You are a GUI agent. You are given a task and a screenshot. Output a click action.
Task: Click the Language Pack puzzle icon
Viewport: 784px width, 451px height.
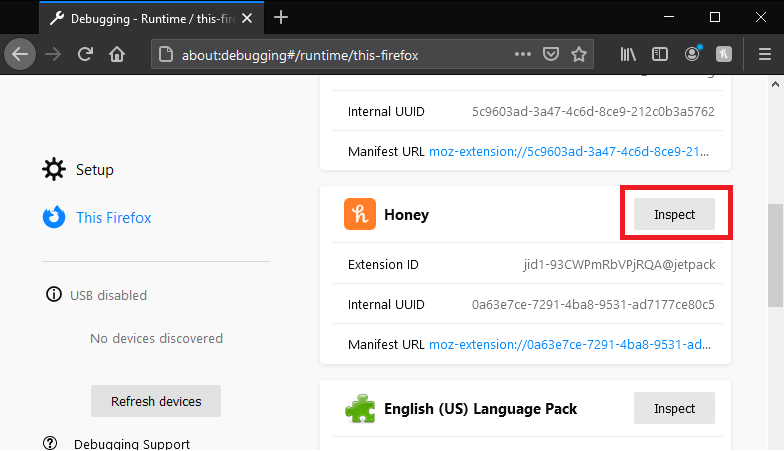pyautogui.click(x=360, y=408)
